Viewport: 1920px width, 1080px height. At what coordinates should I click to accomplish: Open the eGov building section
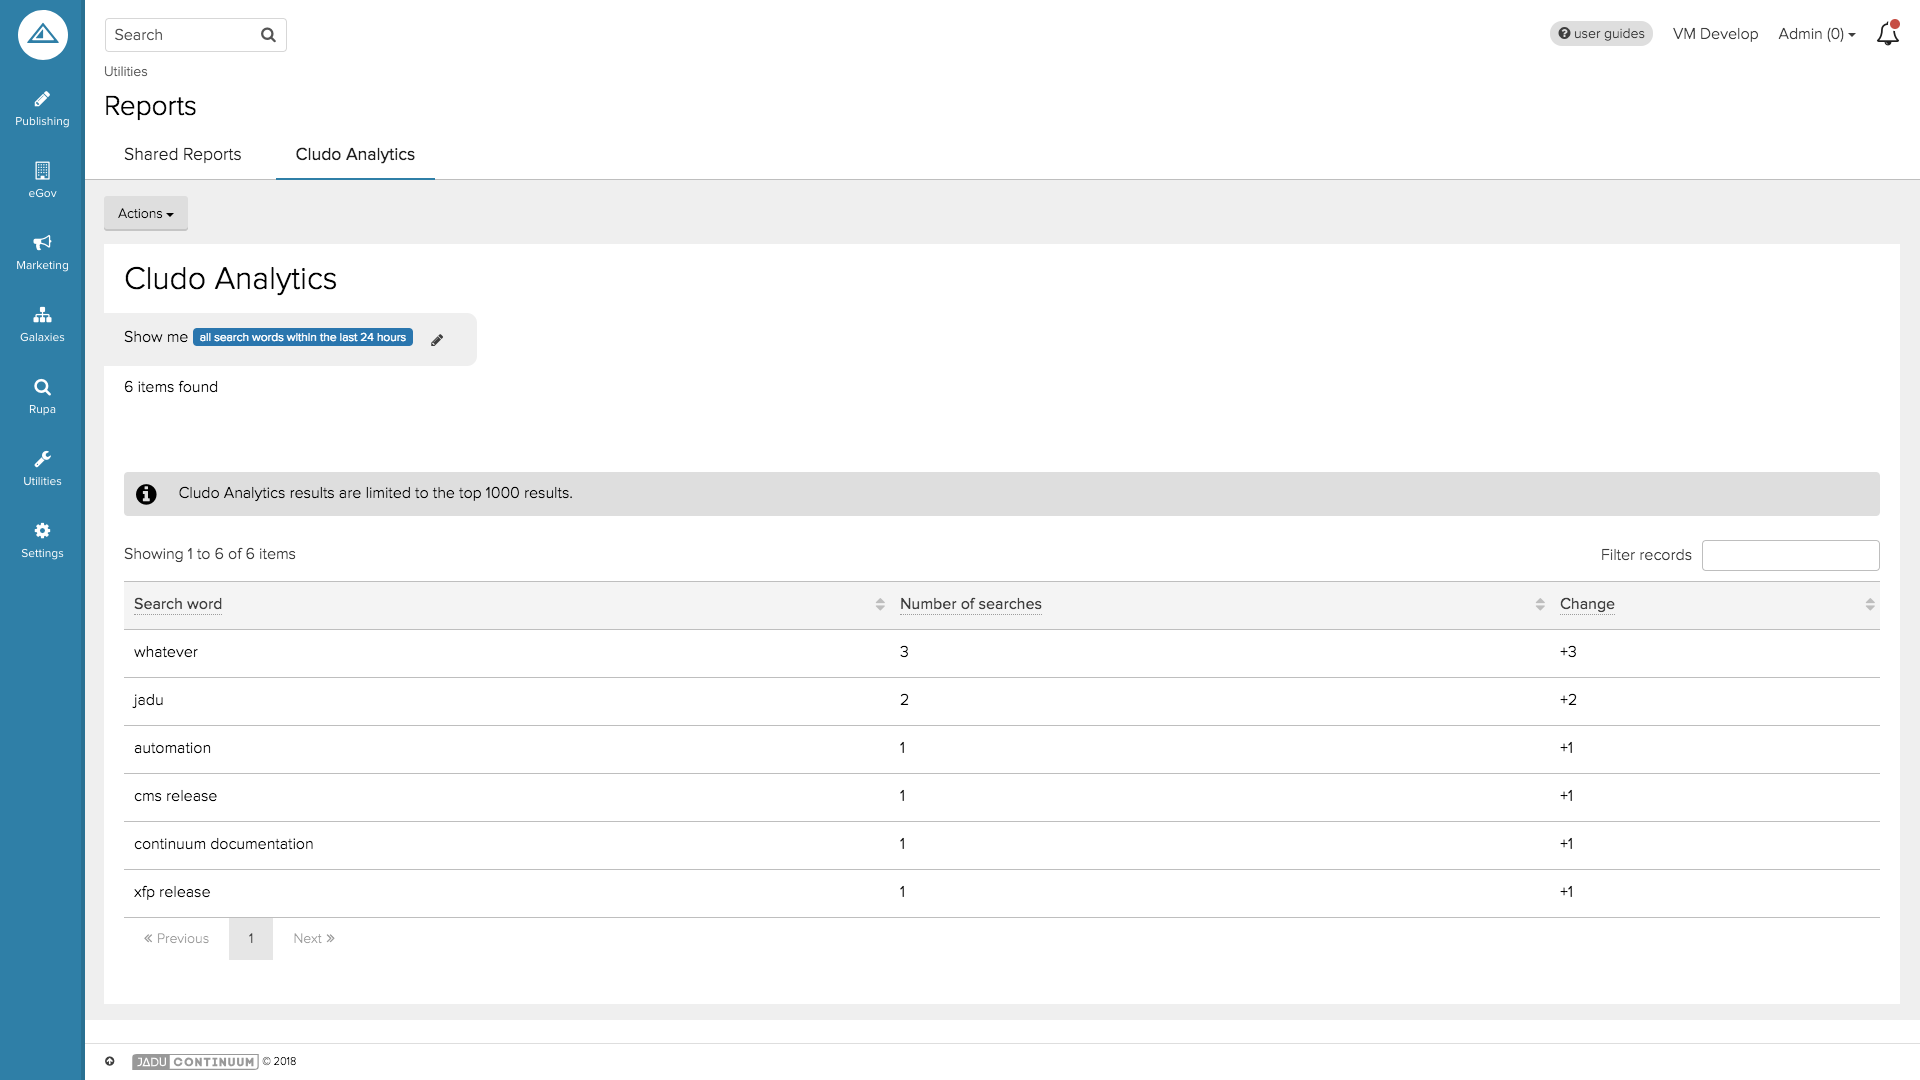[42, 181]
